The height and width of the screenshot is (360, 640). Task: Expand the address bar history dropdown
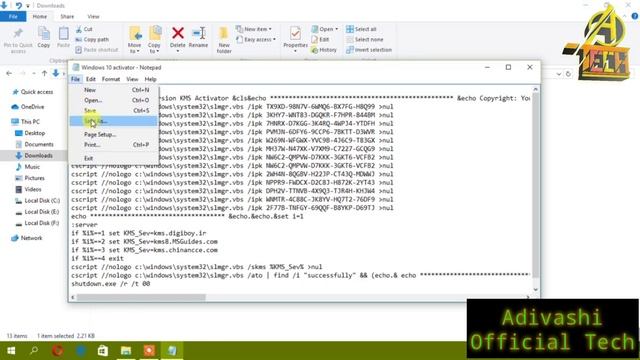(x=559, y=74)
